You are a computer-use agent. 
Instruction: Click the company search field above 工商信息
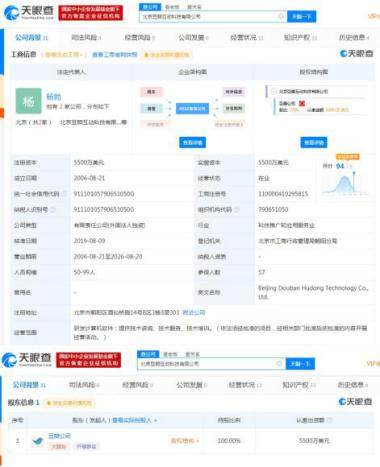[x=213, y=16]
